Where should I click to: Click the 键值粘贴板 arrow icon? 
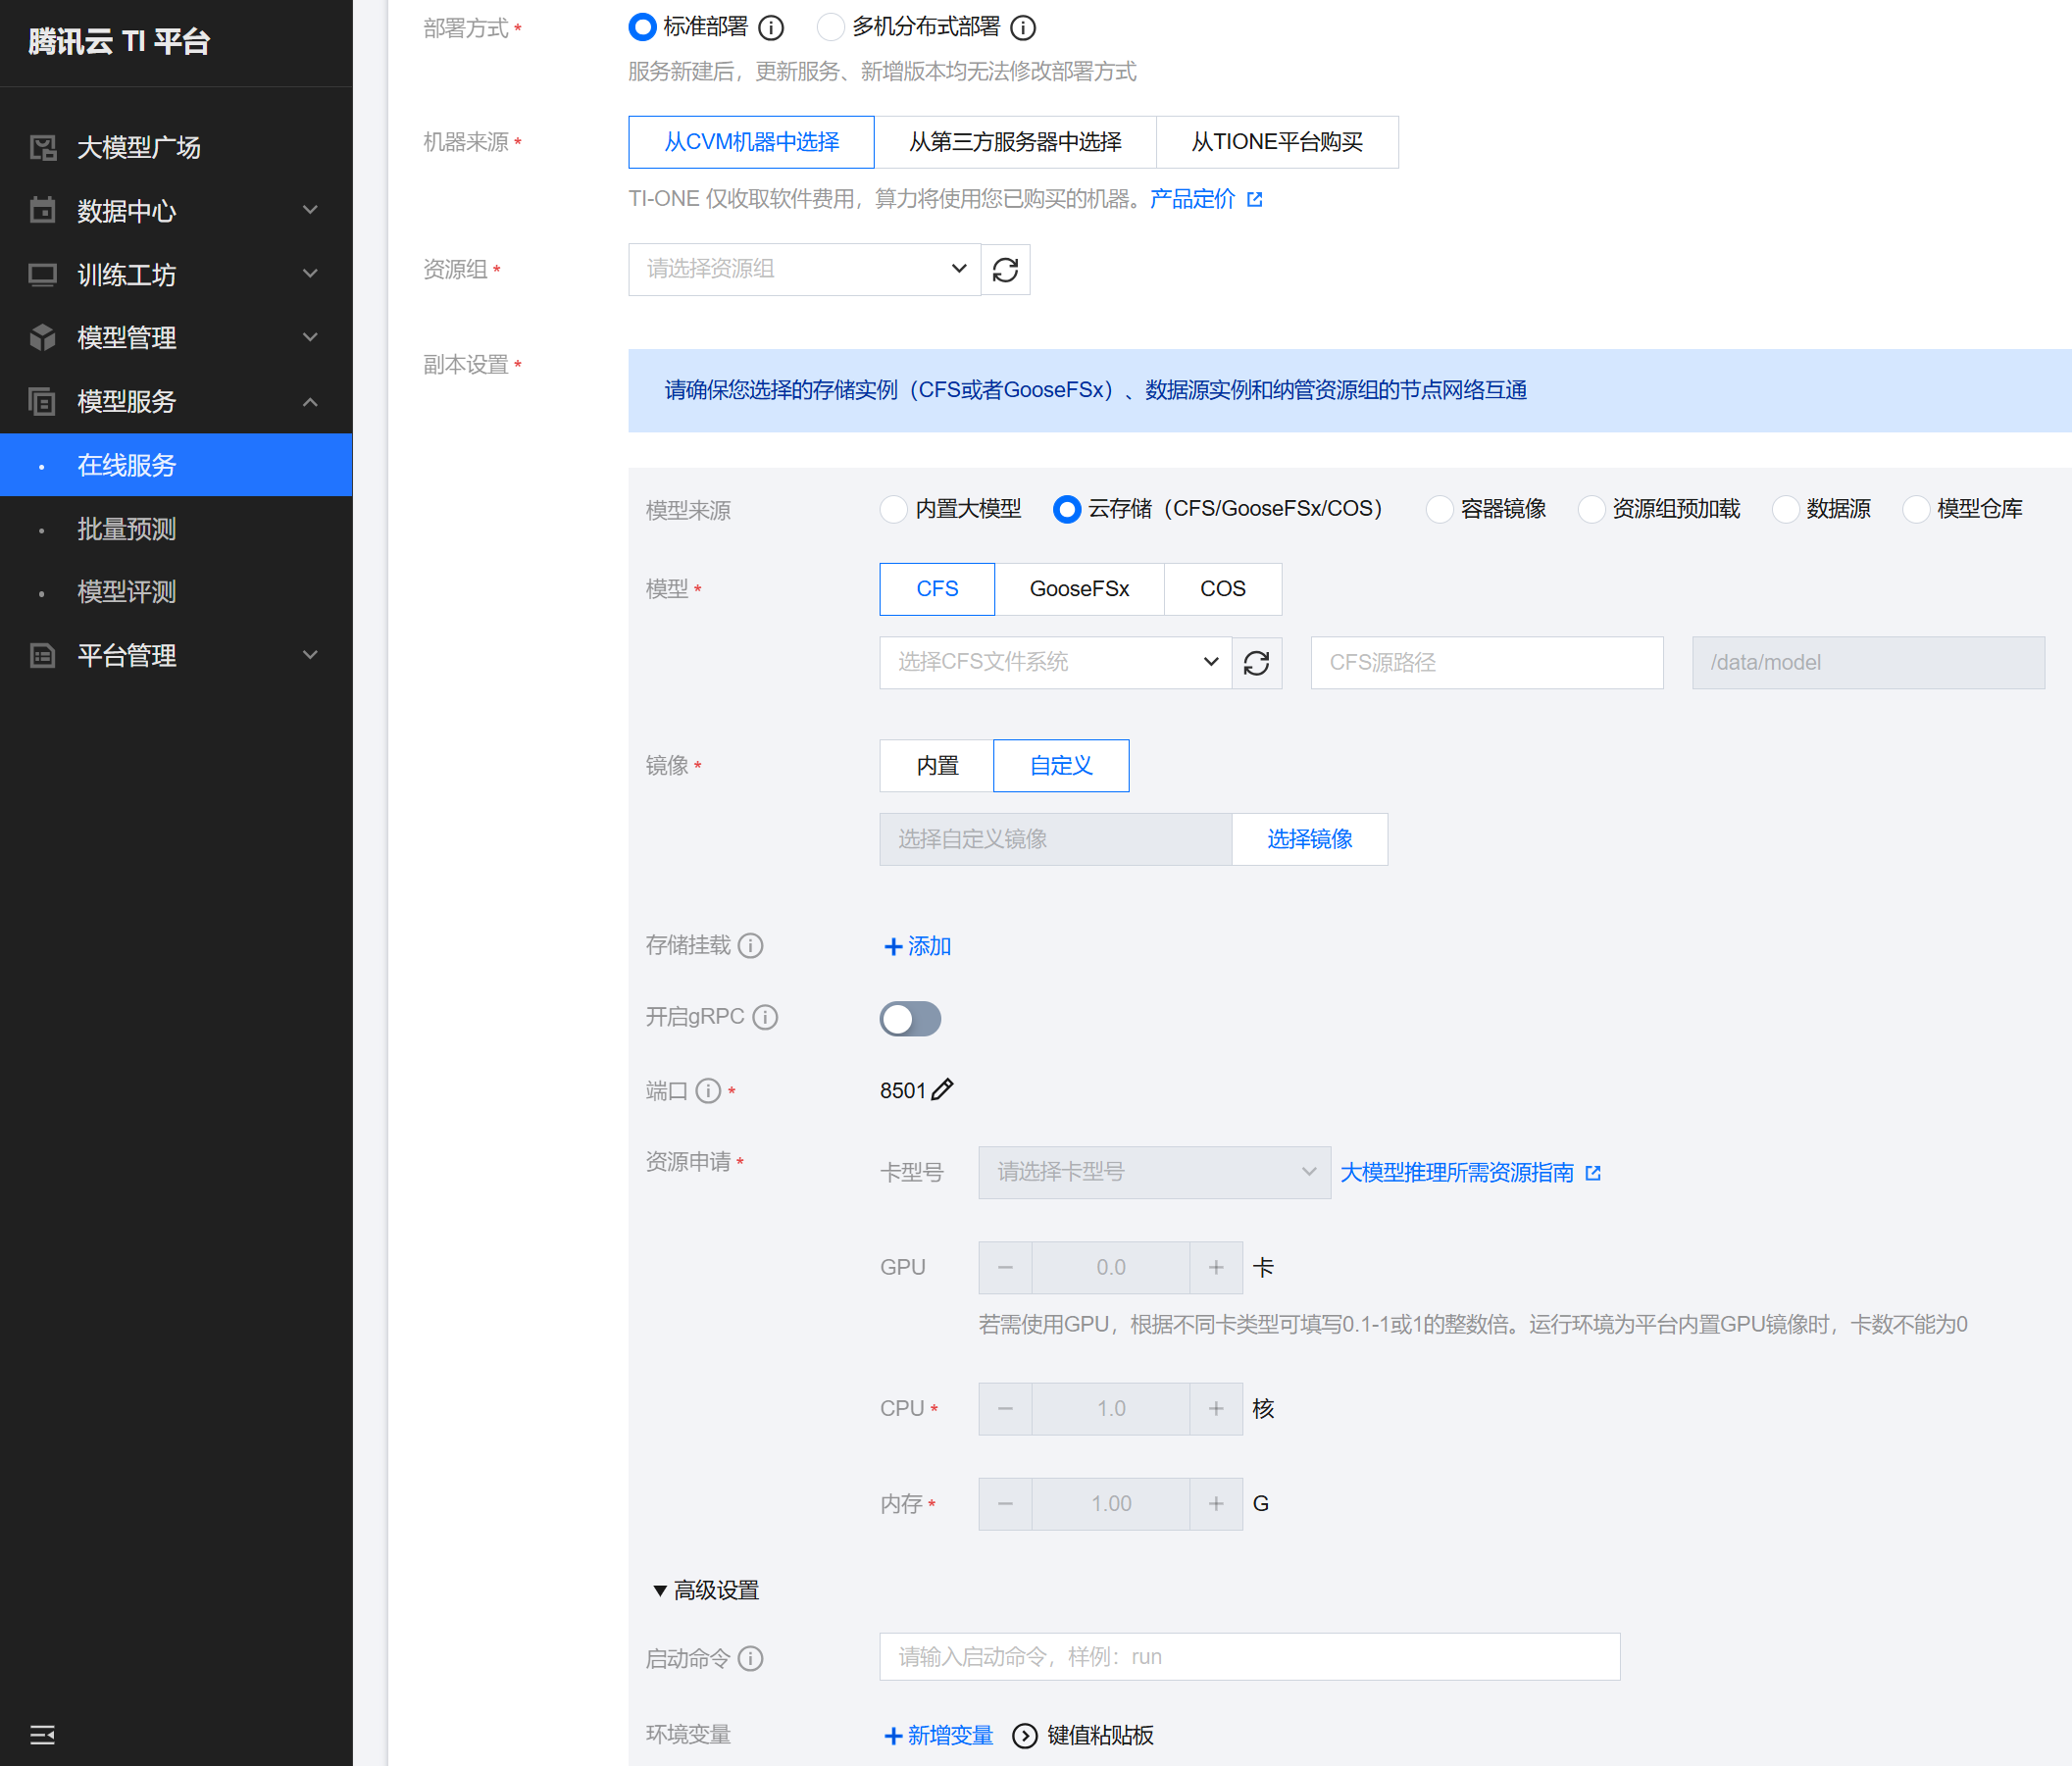click(1024, 1735)
